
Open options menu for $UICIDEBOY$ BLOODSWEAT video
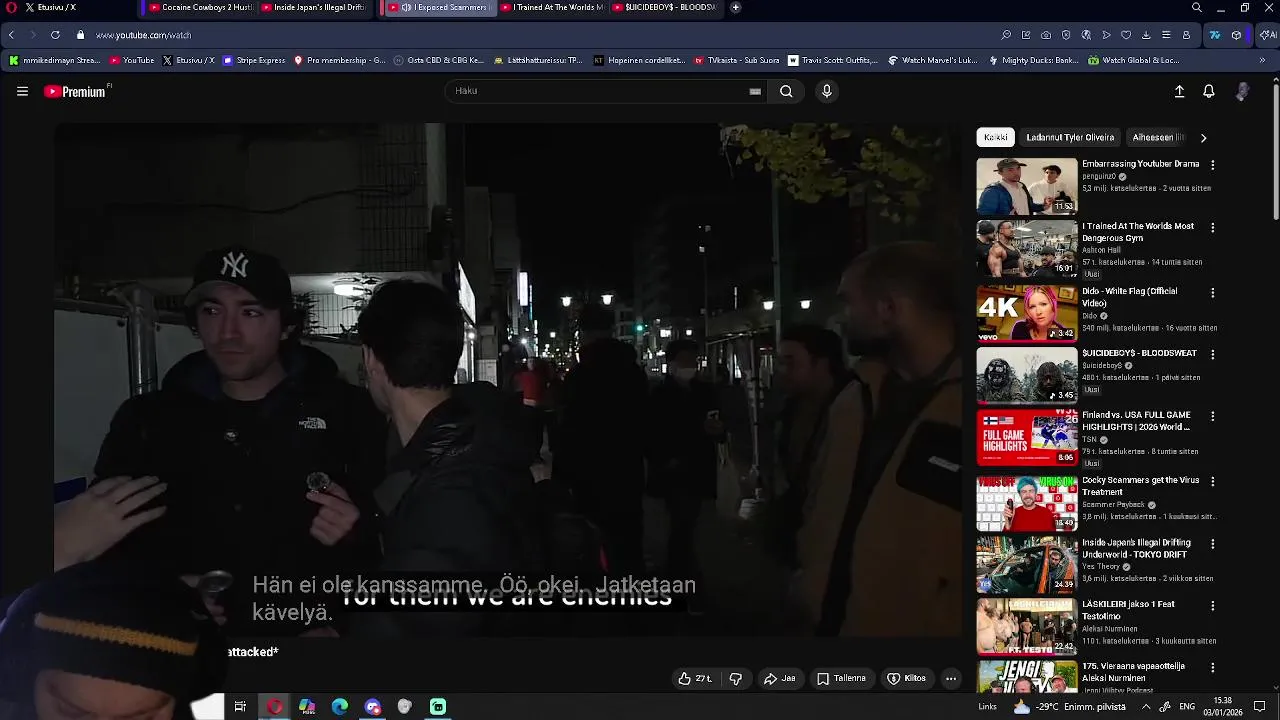(x=1213, y=354)
